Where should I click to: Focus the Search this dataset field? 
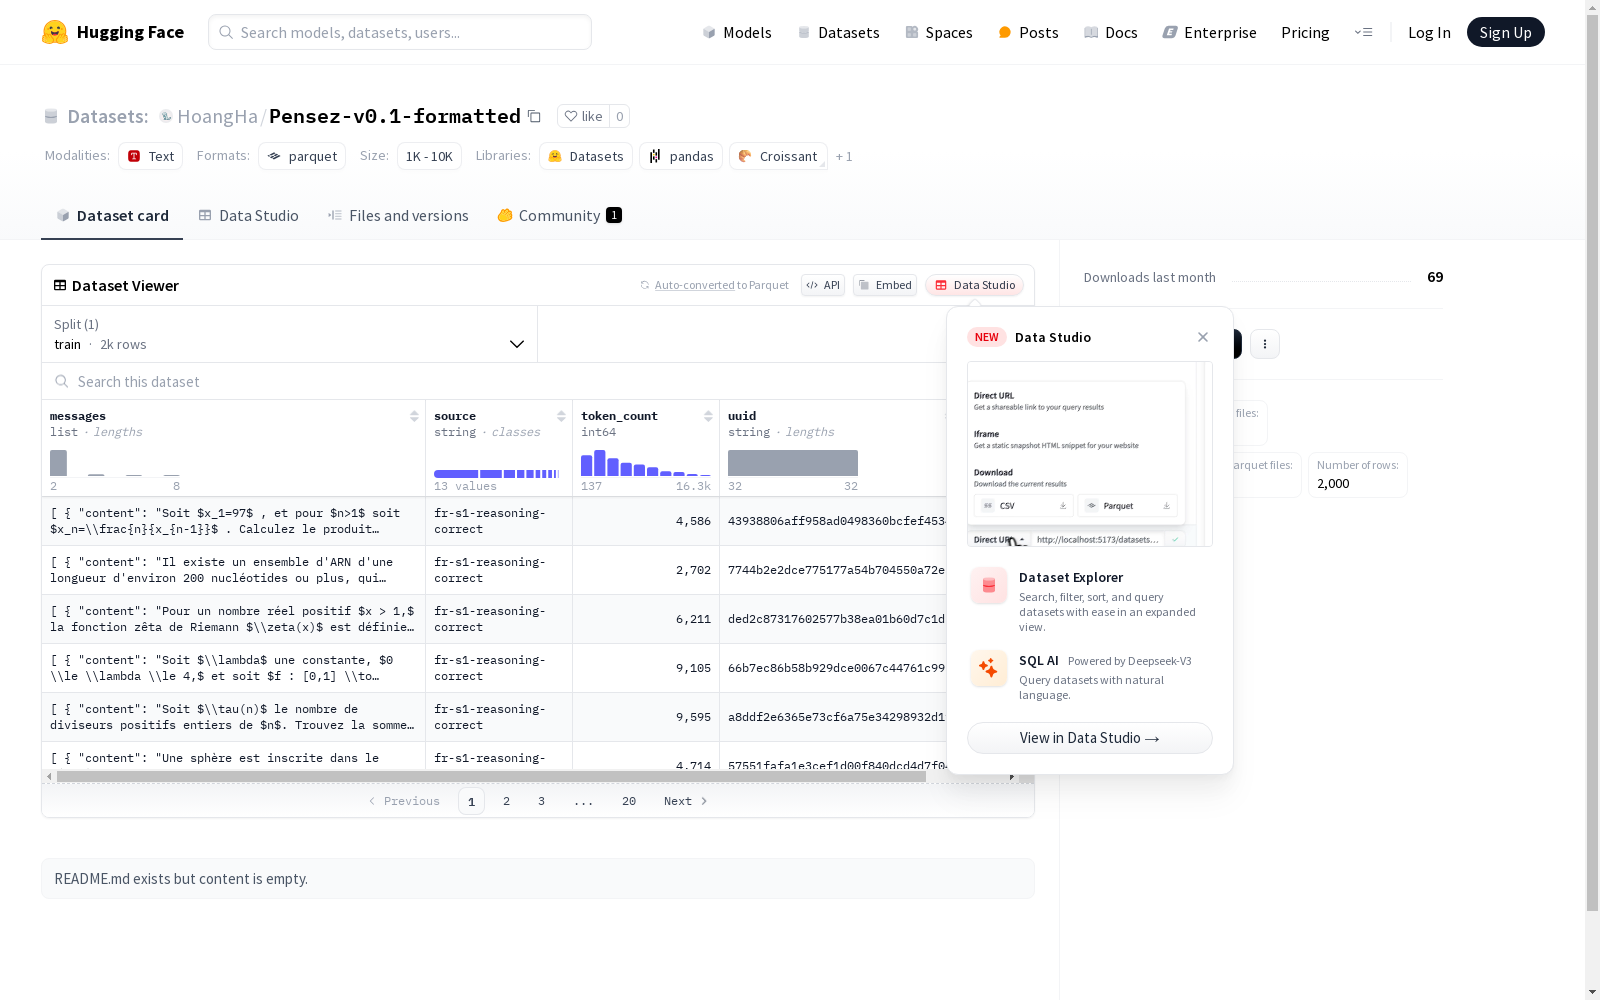pyautogui.click(x=494, y=381)
